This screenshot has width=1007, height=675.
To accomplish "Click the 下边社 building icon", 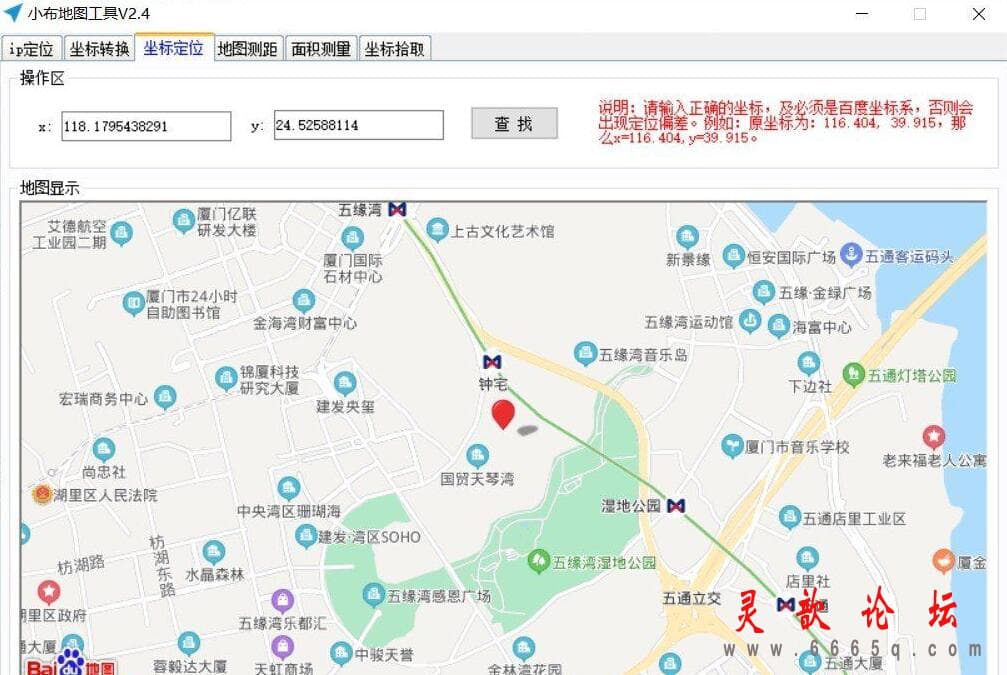I will [x=809, y=364].
